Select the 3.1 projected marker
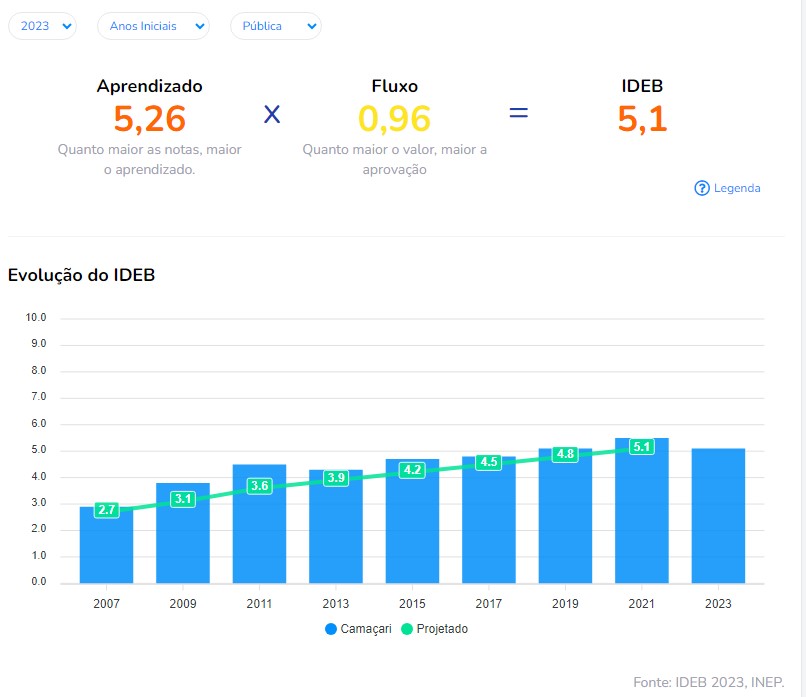The width and height of the screenshot is (806, 697). 183,499
